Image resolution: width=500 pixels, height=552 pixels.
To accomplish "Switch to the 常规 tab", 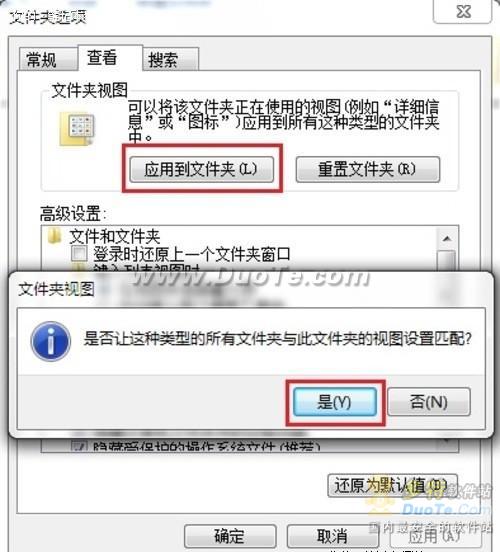I will tap(42, 59).
